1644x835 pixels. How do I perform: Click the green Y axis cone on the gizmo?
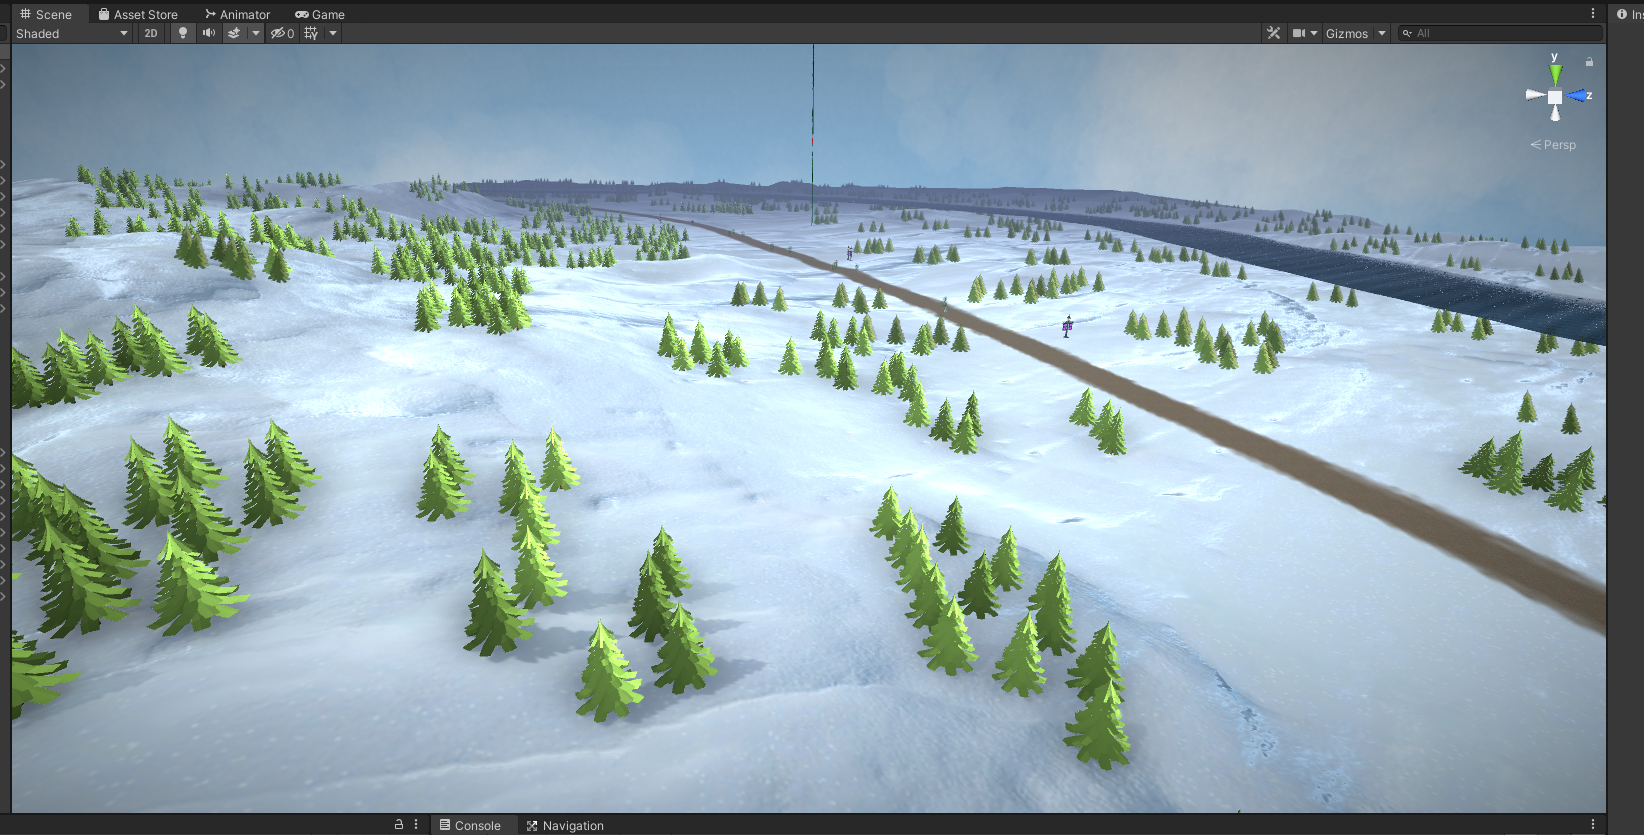1555,73
